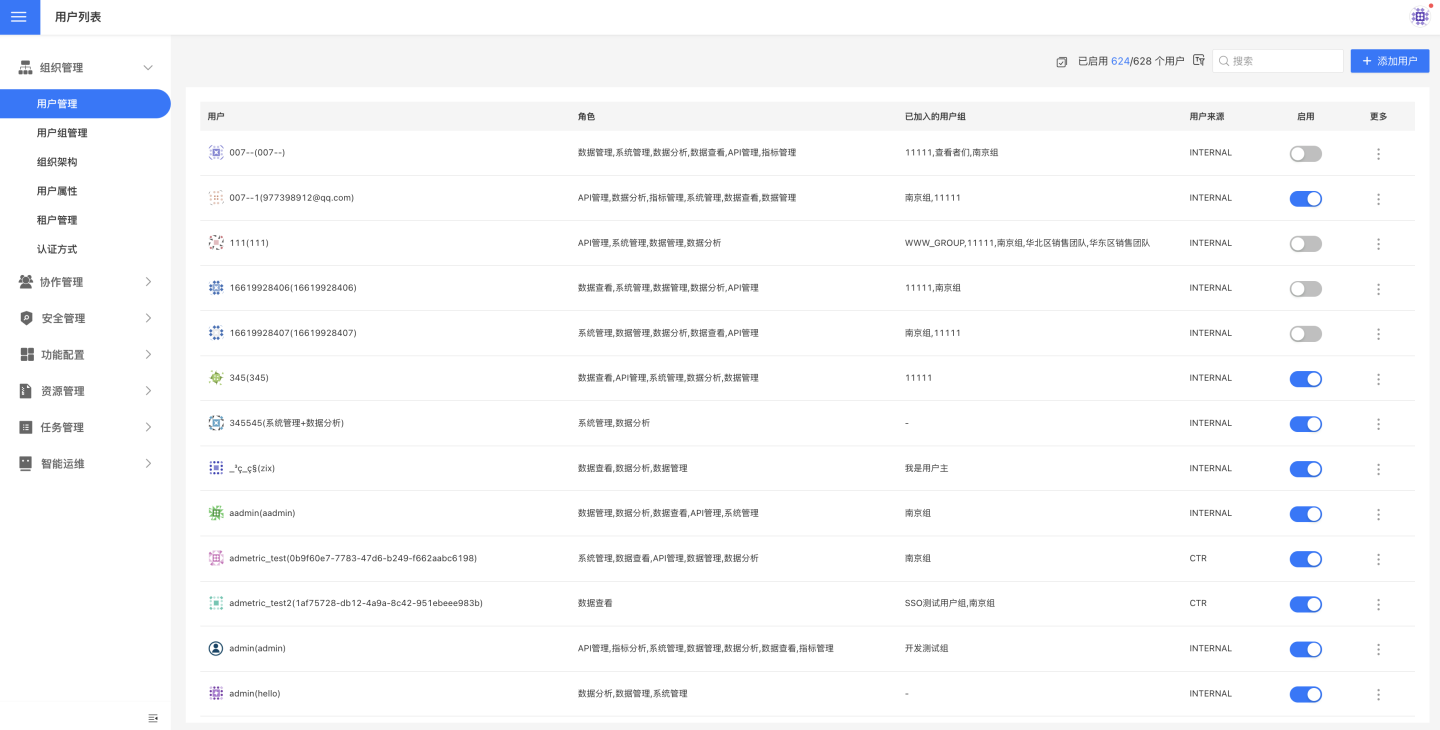Enable user 16619928406 toggle switch
Viewport: 1440px width, 730px height.
click(1305, 289)
